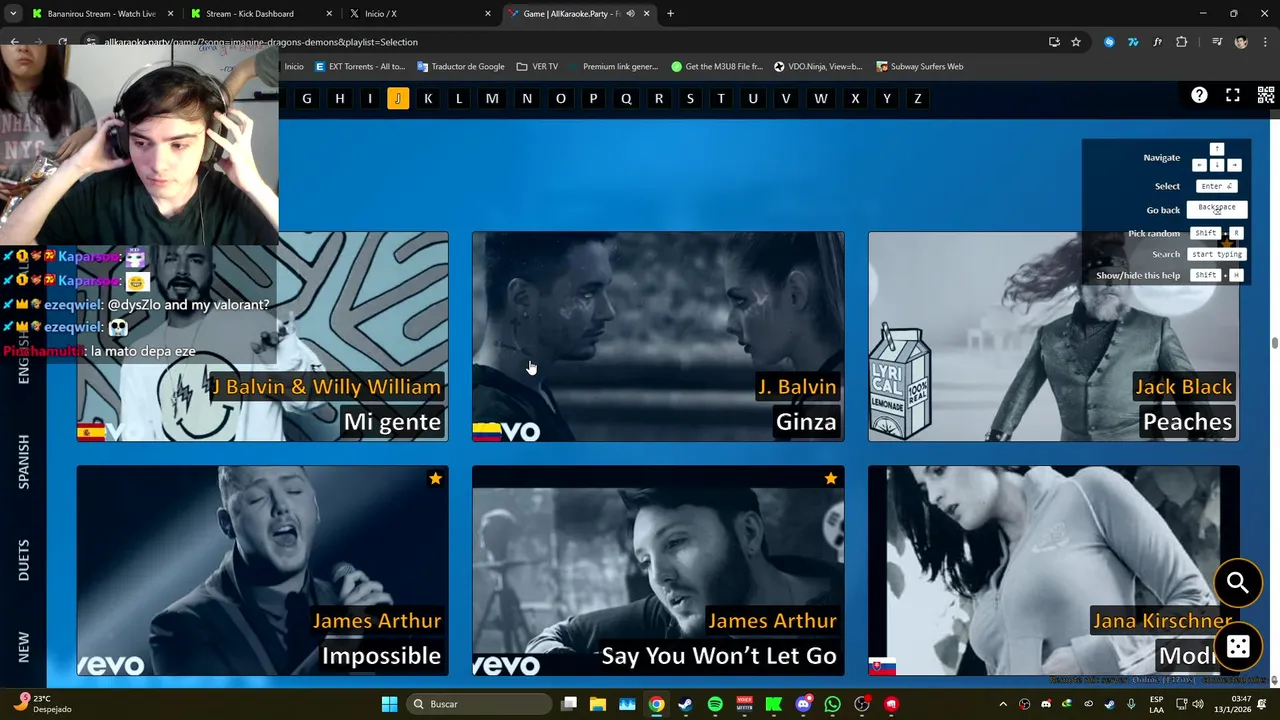Jump to letter Q songs
Screen dimensions: 1280x720
pos(626,98)
